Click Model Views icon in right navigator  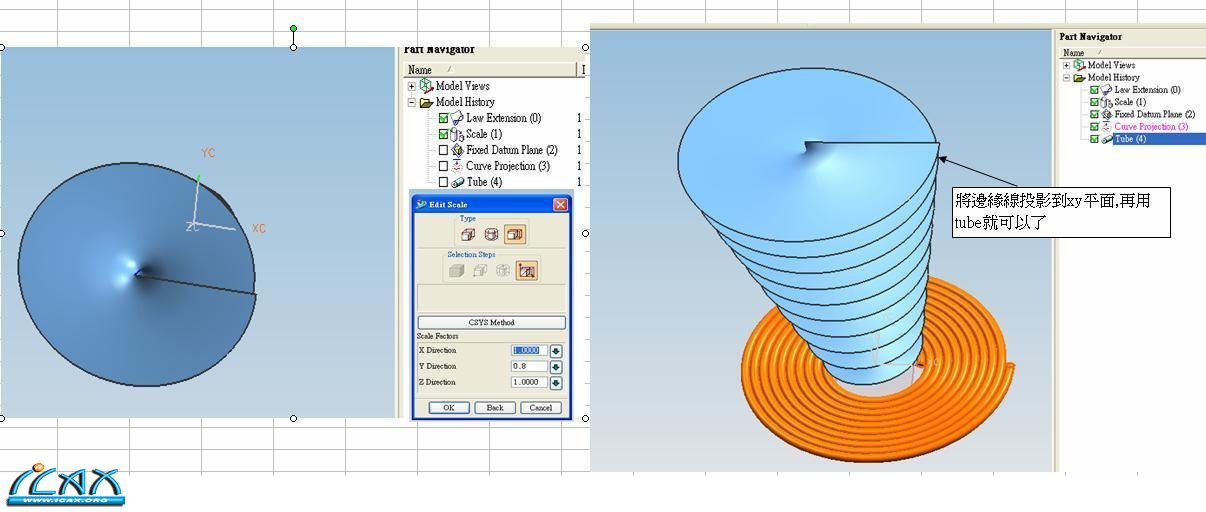1079,65
